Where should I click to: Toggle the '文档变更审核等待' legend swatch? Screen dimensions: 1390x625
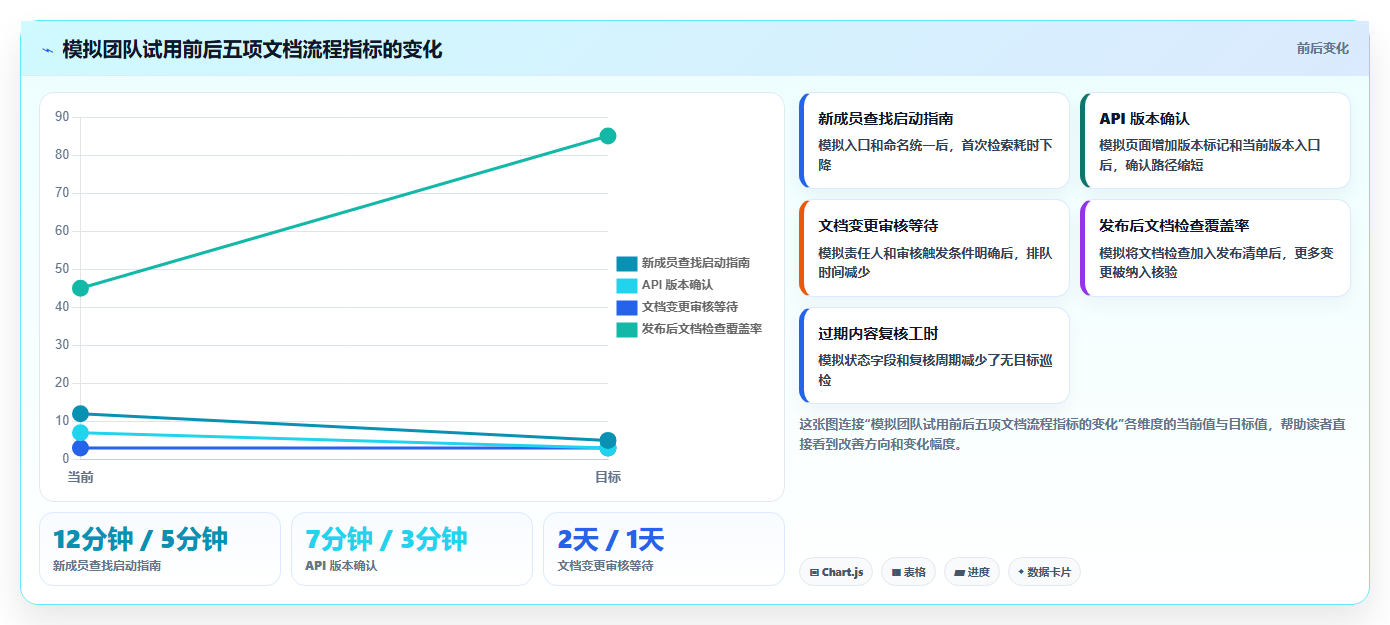(626, 307)
